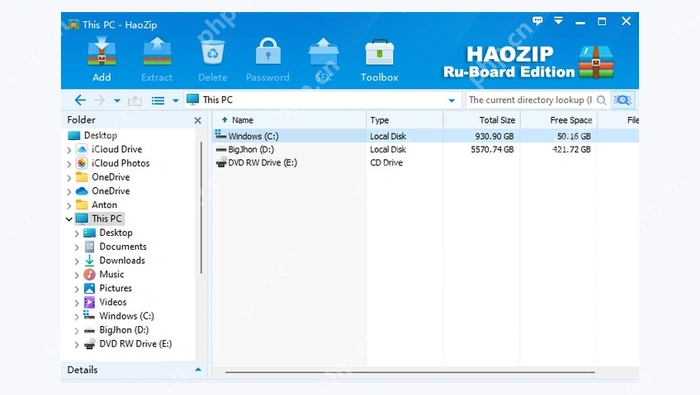Click the iCloud Drive icon in the tree

82,150
